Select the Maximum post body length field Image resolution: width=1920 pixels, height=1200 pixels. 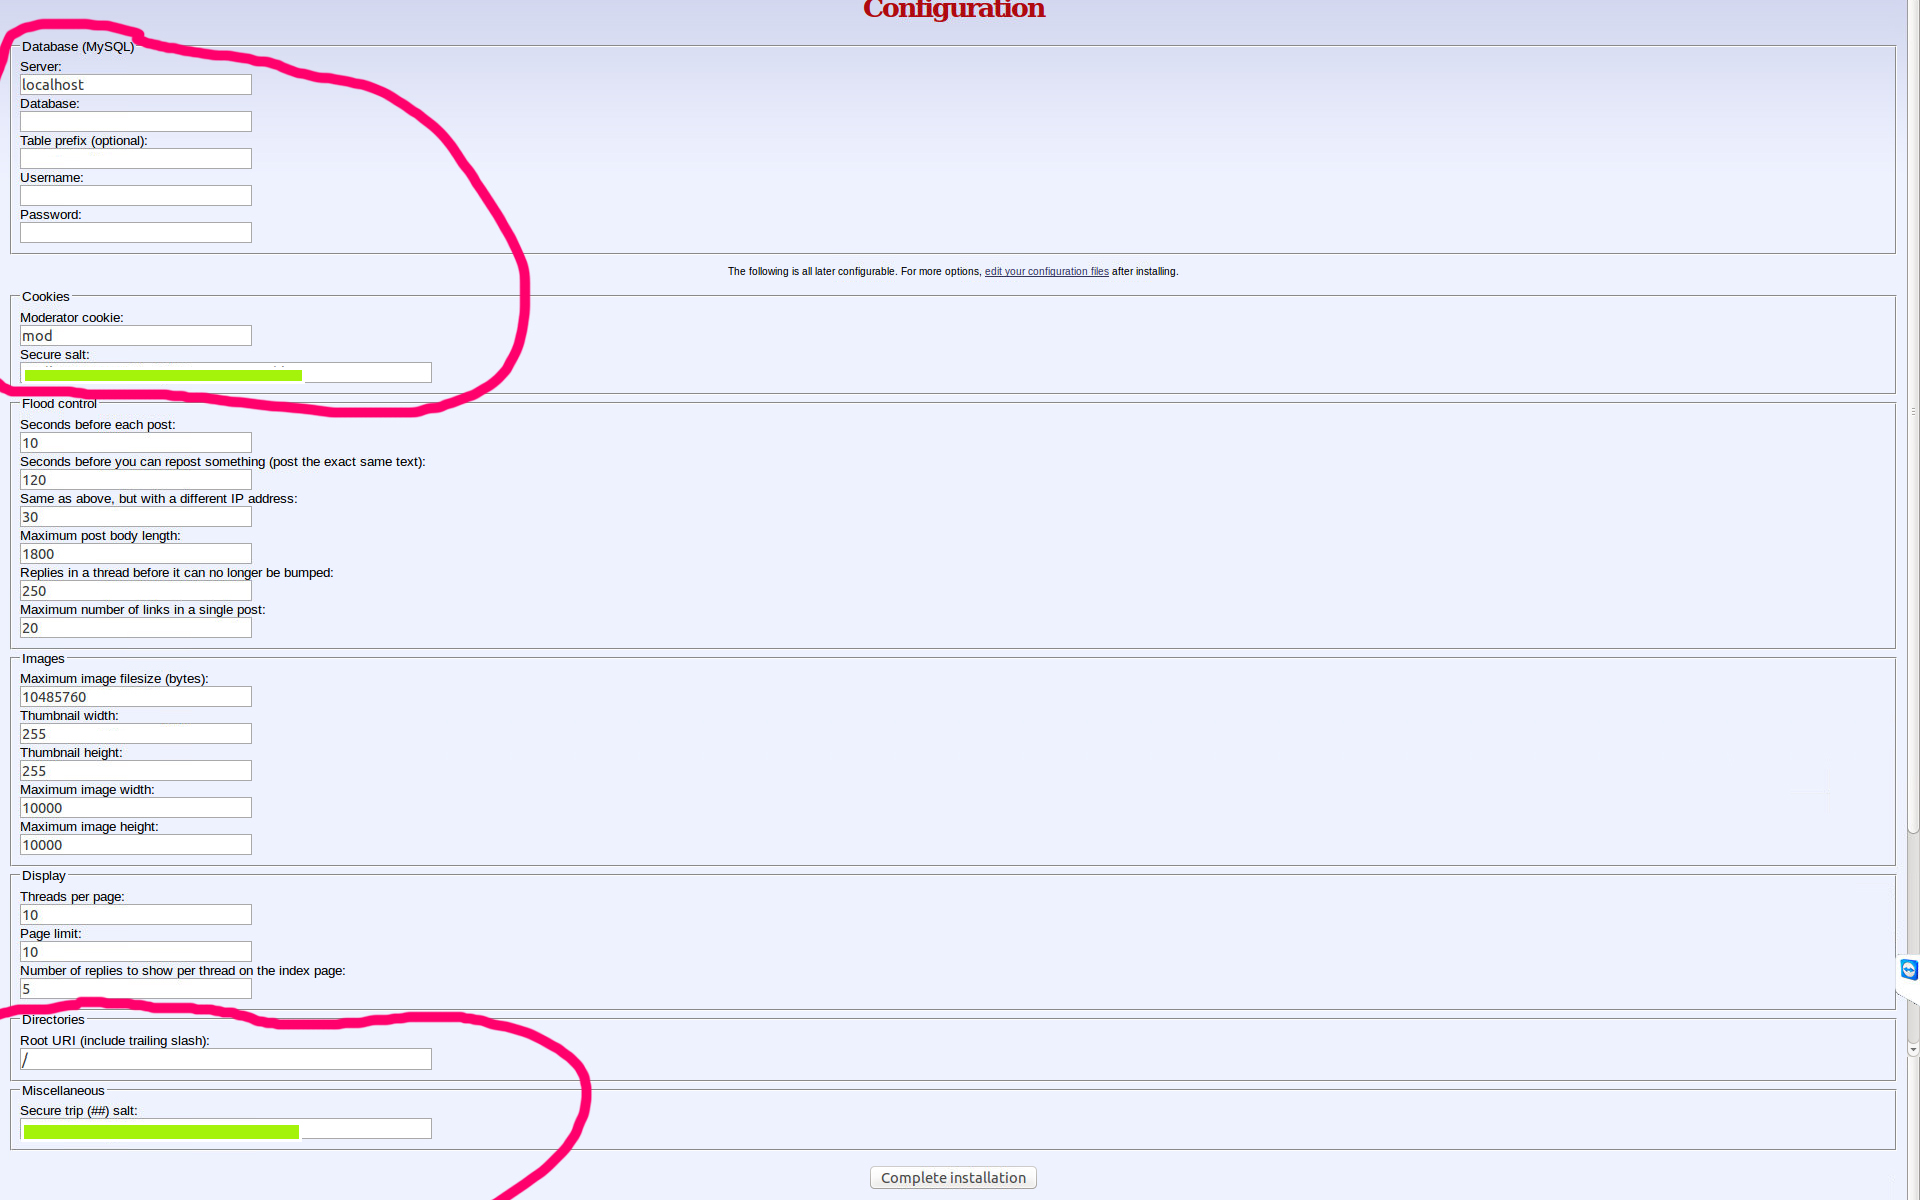(136, 554)
